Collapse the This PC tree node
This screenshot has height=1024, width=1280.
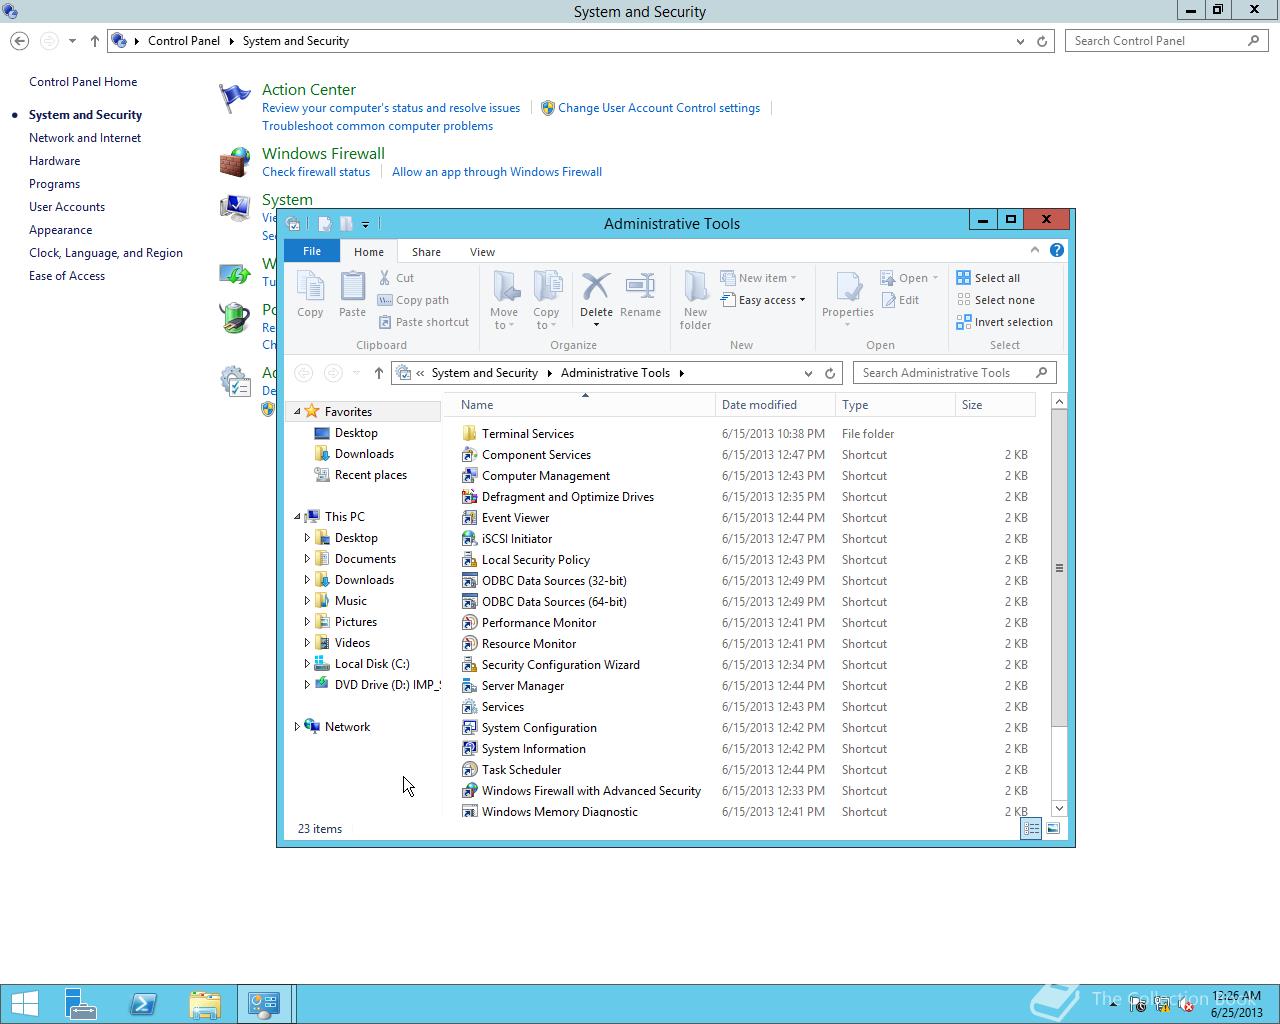[x=297, y=517]
